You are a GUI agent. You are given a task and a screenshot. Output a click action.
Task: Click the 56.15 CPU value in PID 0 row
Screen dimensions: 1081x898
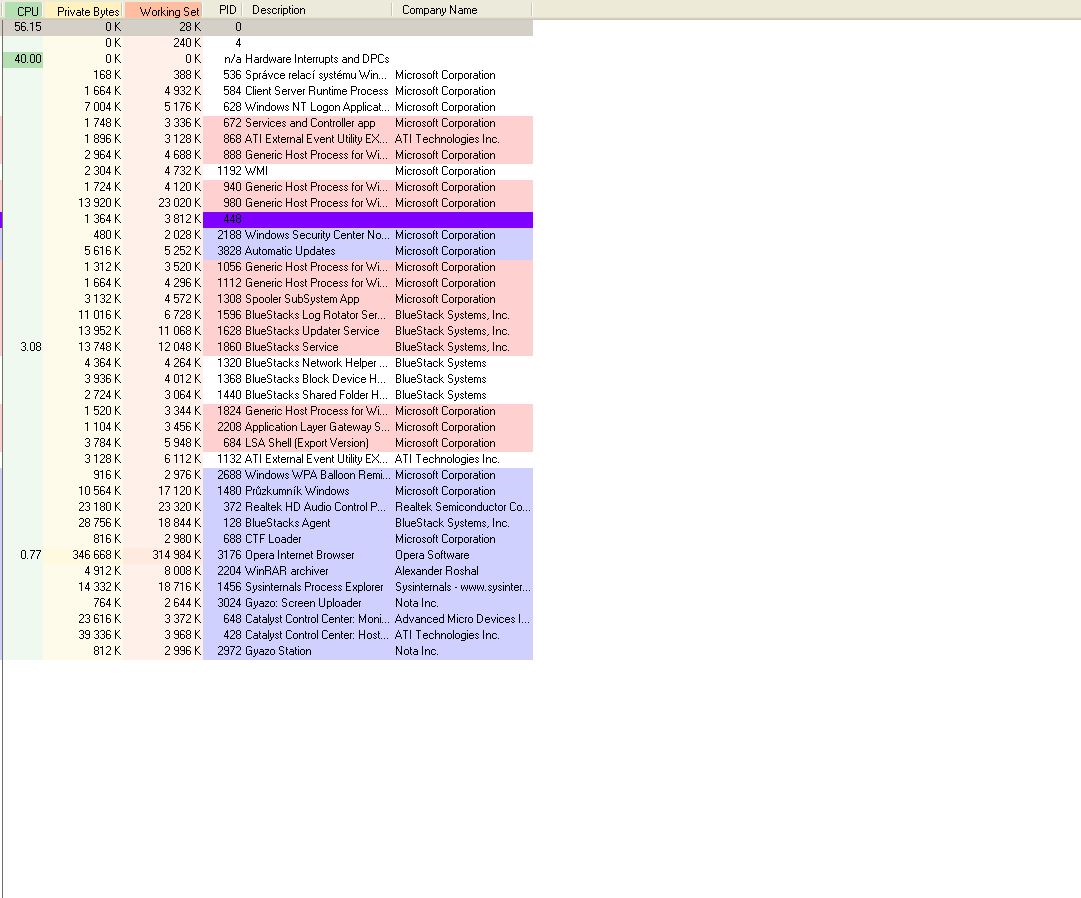(x=28, y=27)
